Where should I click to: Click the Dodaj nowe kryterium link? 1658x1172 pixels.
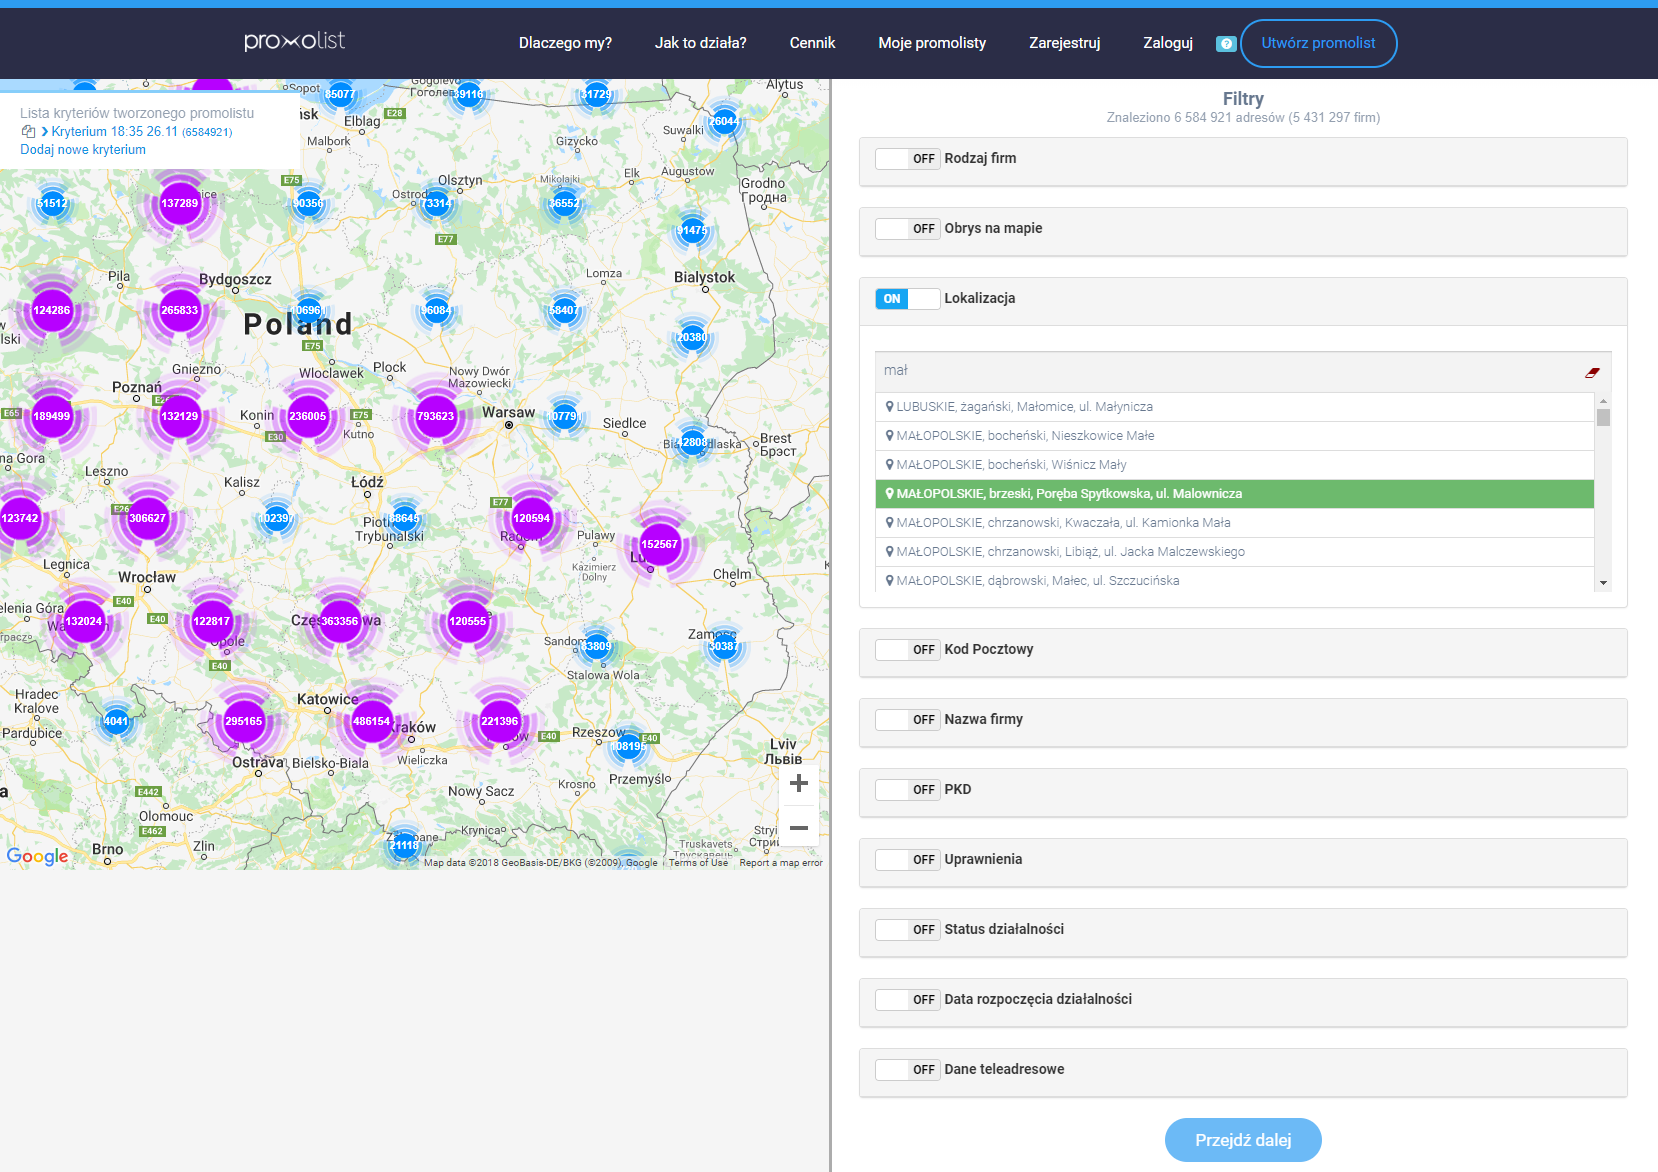83,150
